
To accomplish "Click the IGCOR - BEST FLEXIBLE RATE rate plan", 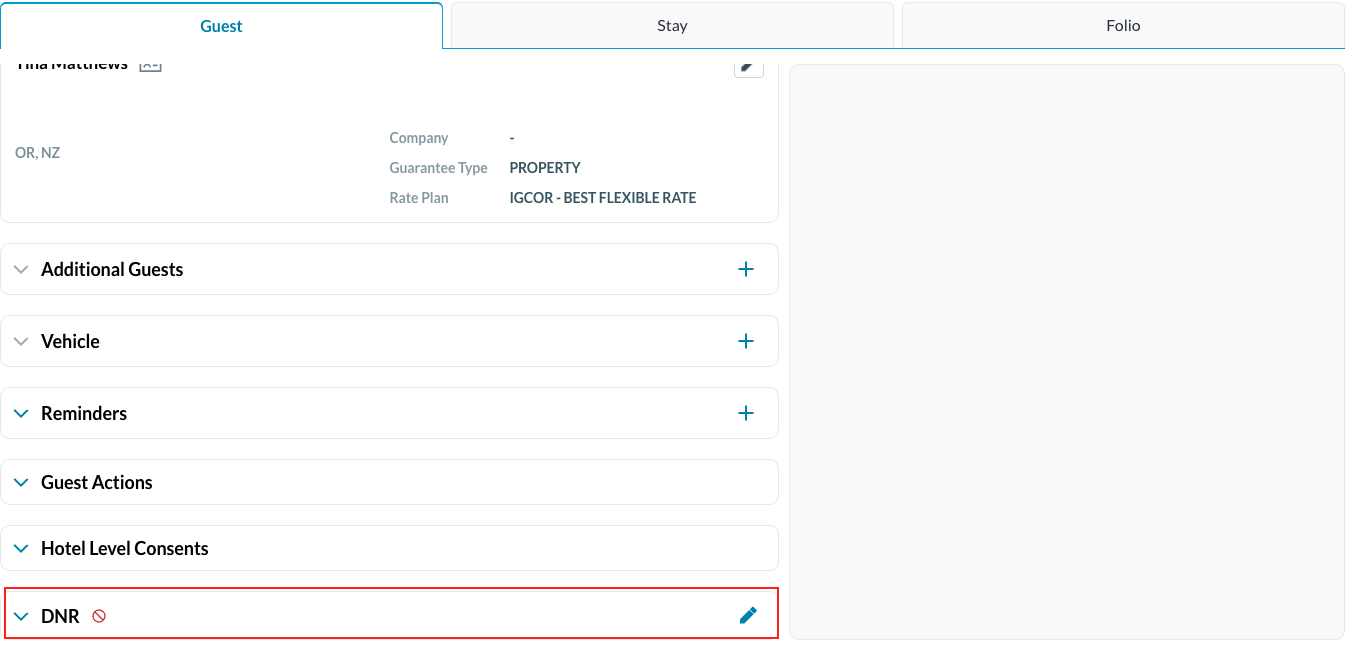I will click(602, 197).
